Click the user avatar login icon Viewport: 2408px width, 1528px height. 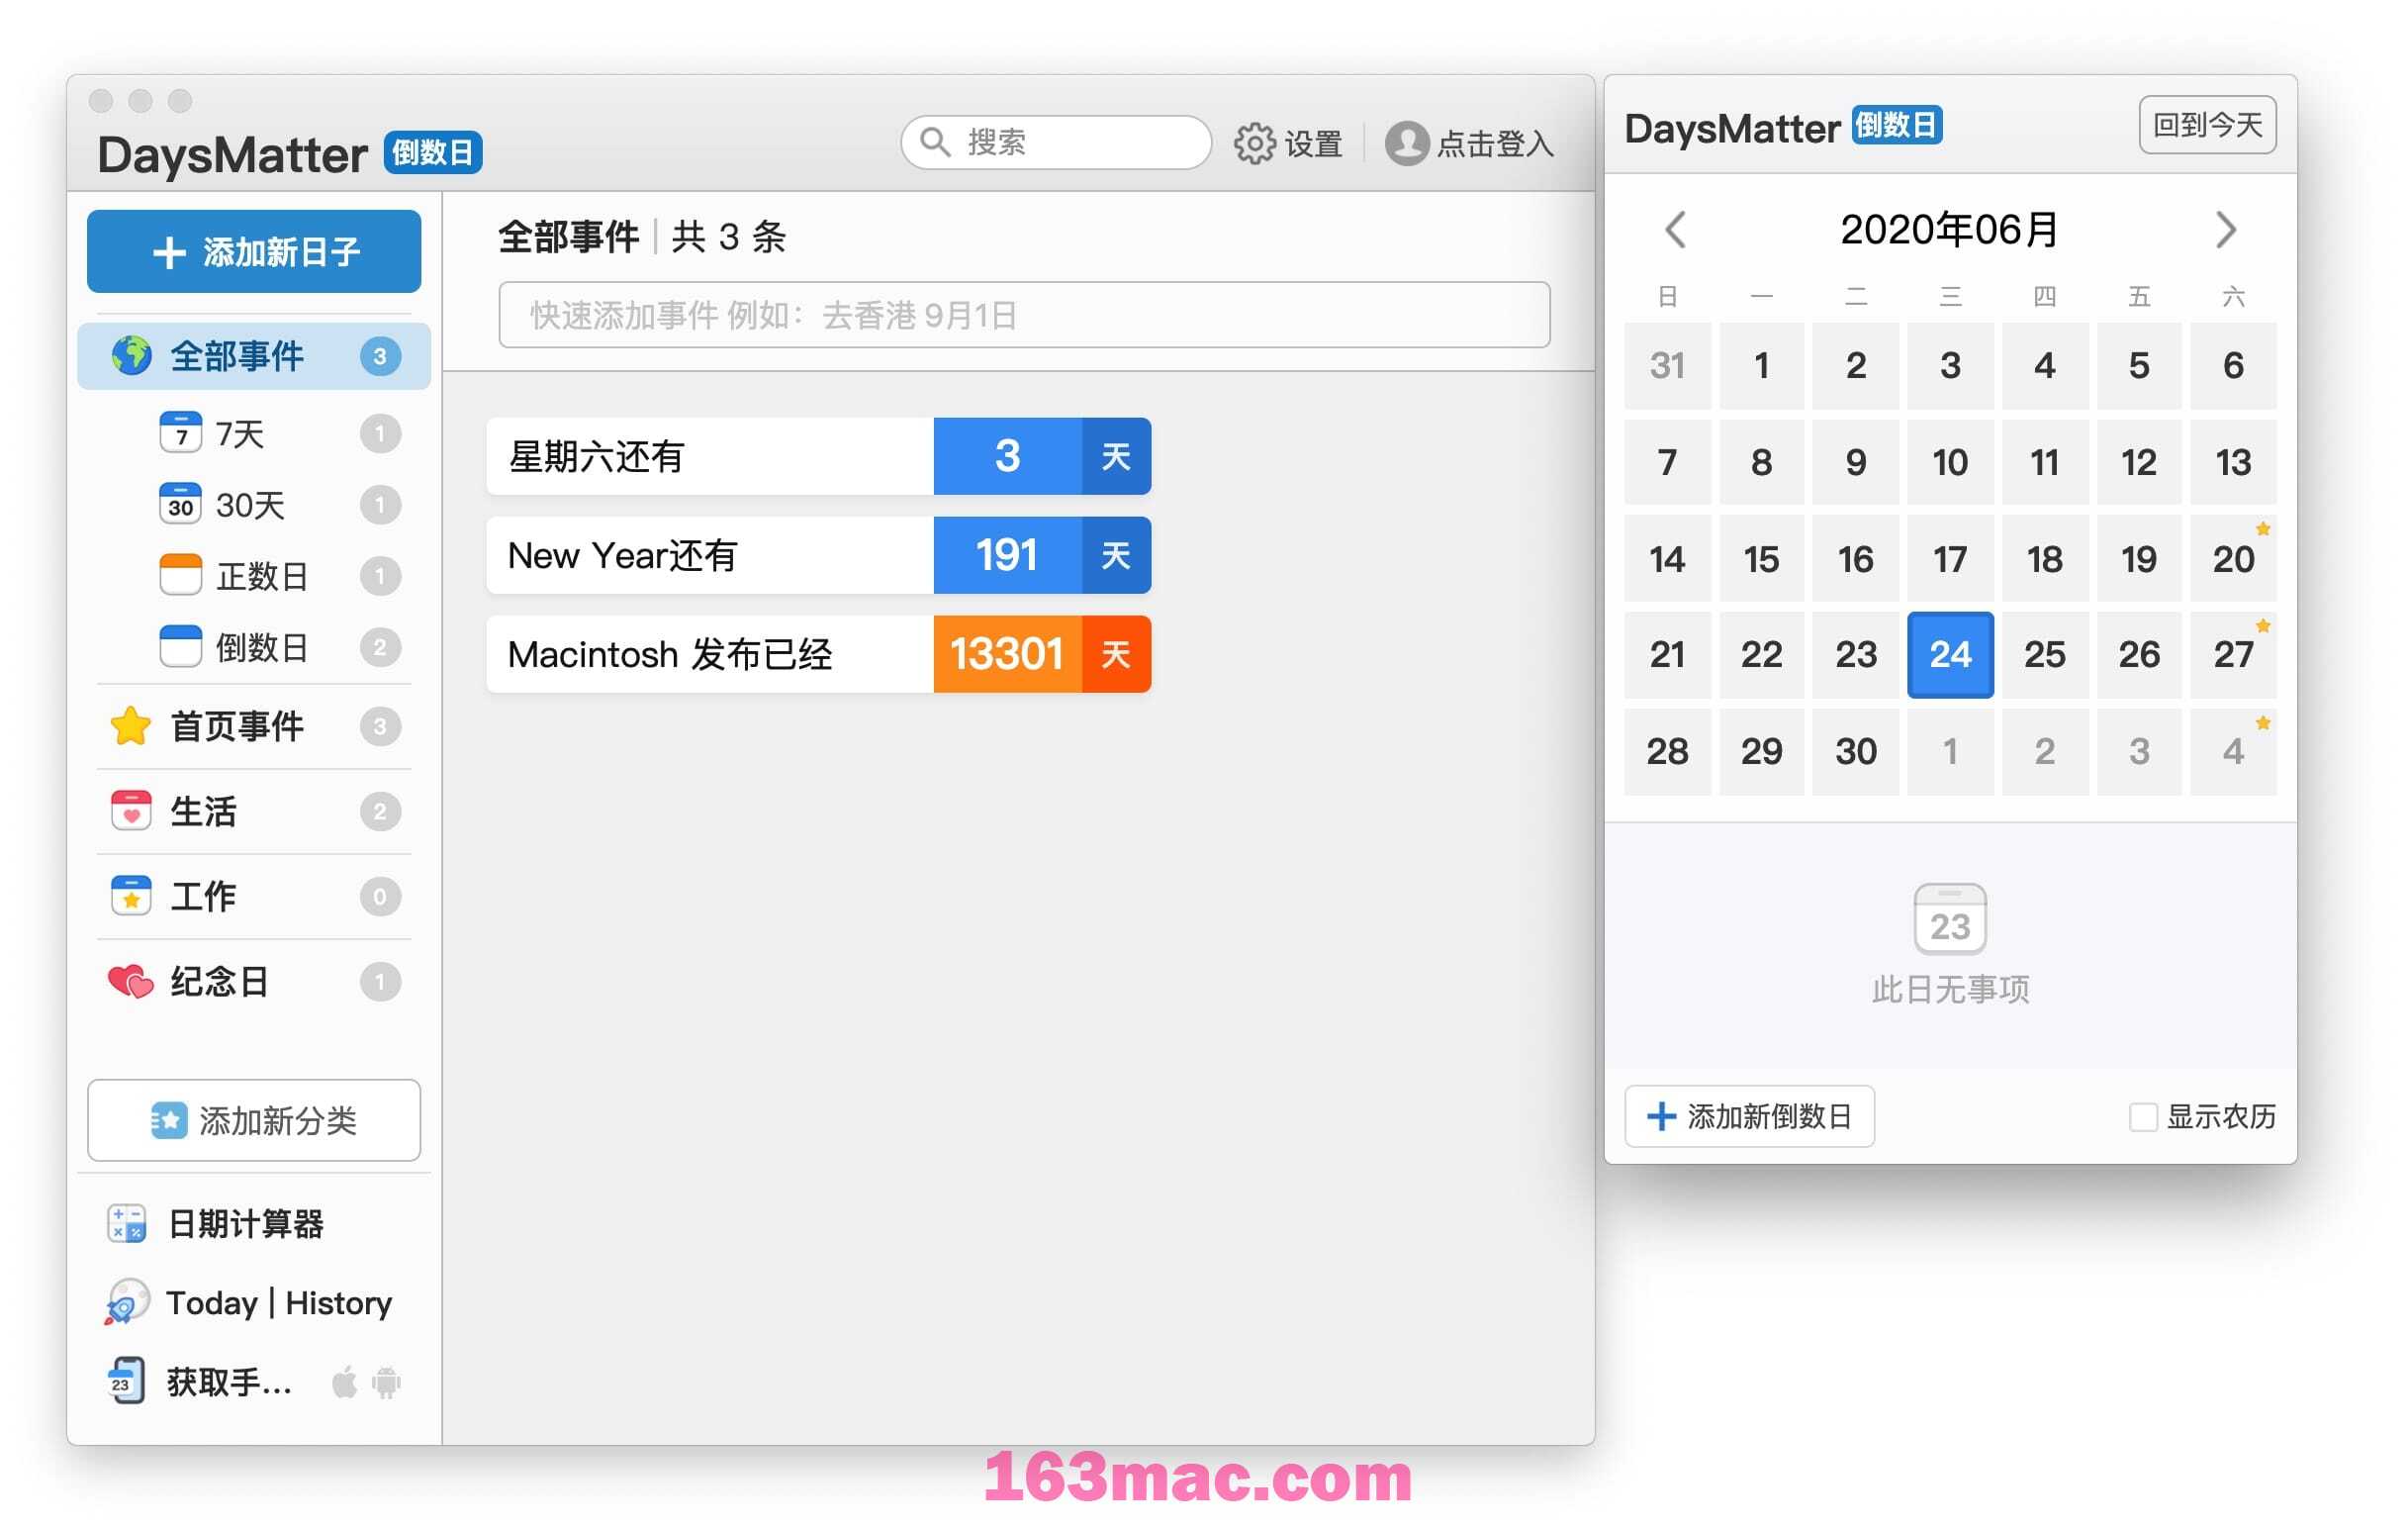pyautogui.click(x=1407, y=143)
